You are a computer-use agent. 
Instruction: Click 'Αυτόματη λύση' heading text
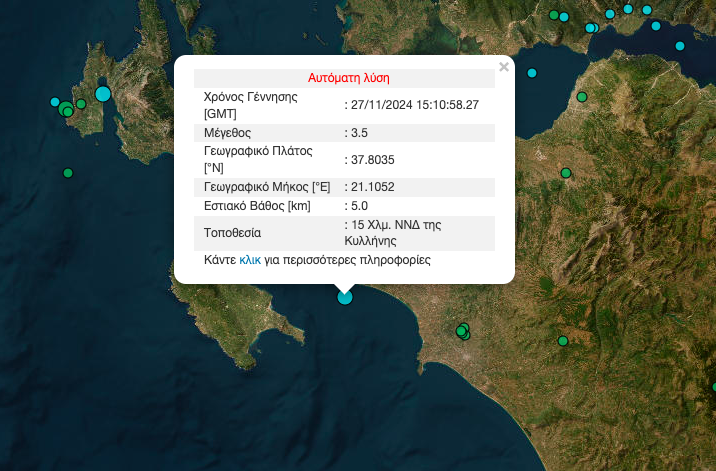348,78
